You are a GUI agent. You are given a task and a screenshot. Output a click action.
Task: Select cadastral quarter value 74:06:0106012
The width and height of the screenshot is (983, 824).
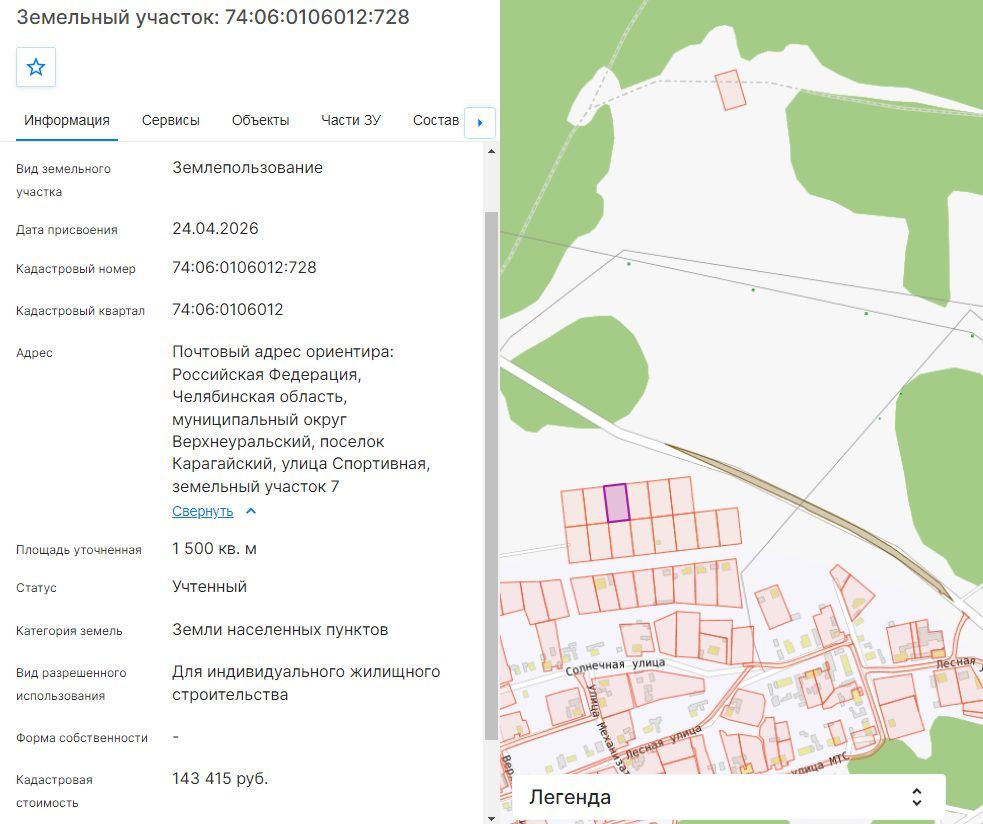[228, 310]
